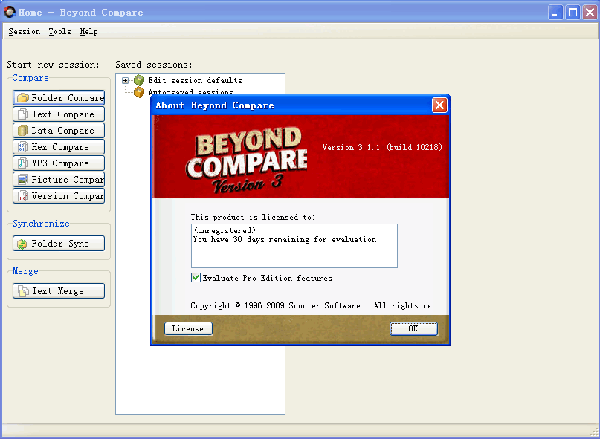
Task: Click the Picture Compare image icon
Action: pos(23,180)
